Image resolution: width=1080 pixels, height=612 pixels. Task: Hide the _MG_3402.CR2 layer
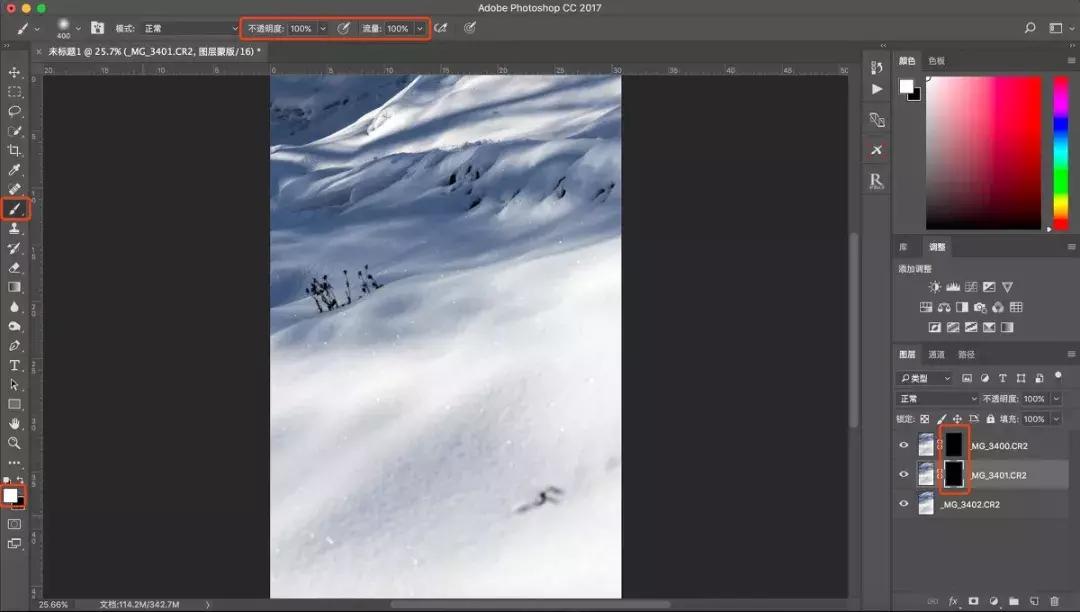pyautogui.click(x=904, y=504)
